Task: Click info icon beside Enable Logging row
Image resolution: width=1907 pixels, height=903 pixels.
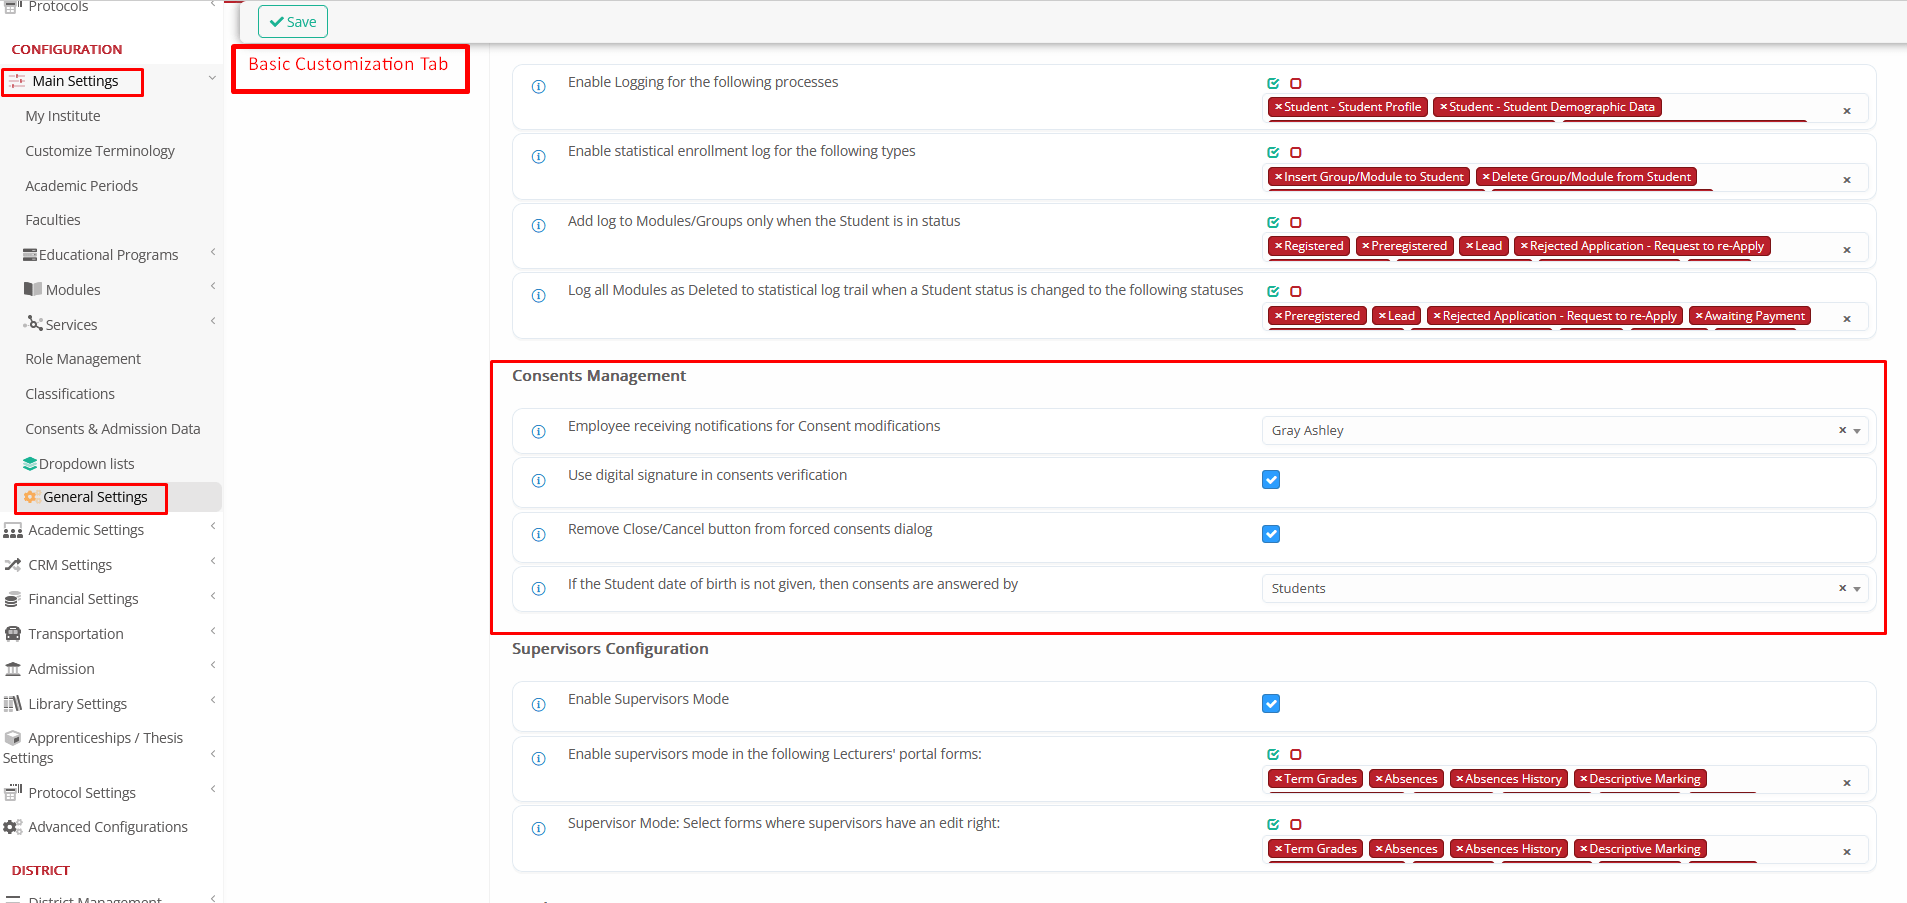Action: [538, 87]
